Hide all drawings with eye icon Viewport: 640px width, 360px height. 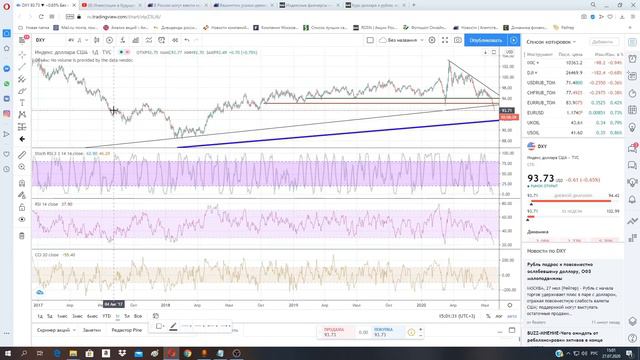tap(22, 220)
